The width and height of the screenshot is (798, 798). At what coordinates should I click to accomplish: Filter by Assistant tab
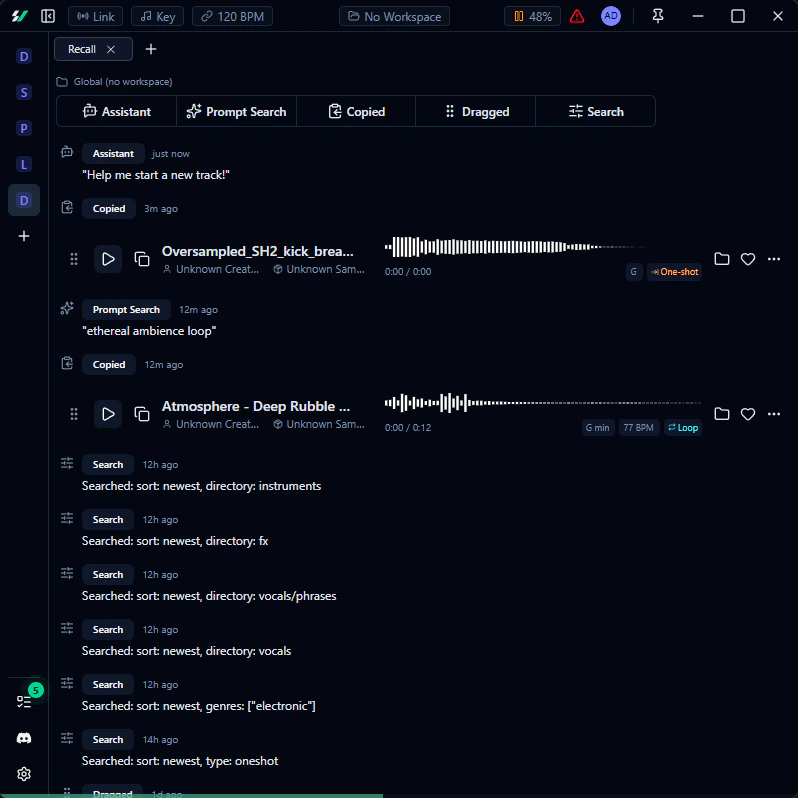click(x=117, y=111)
